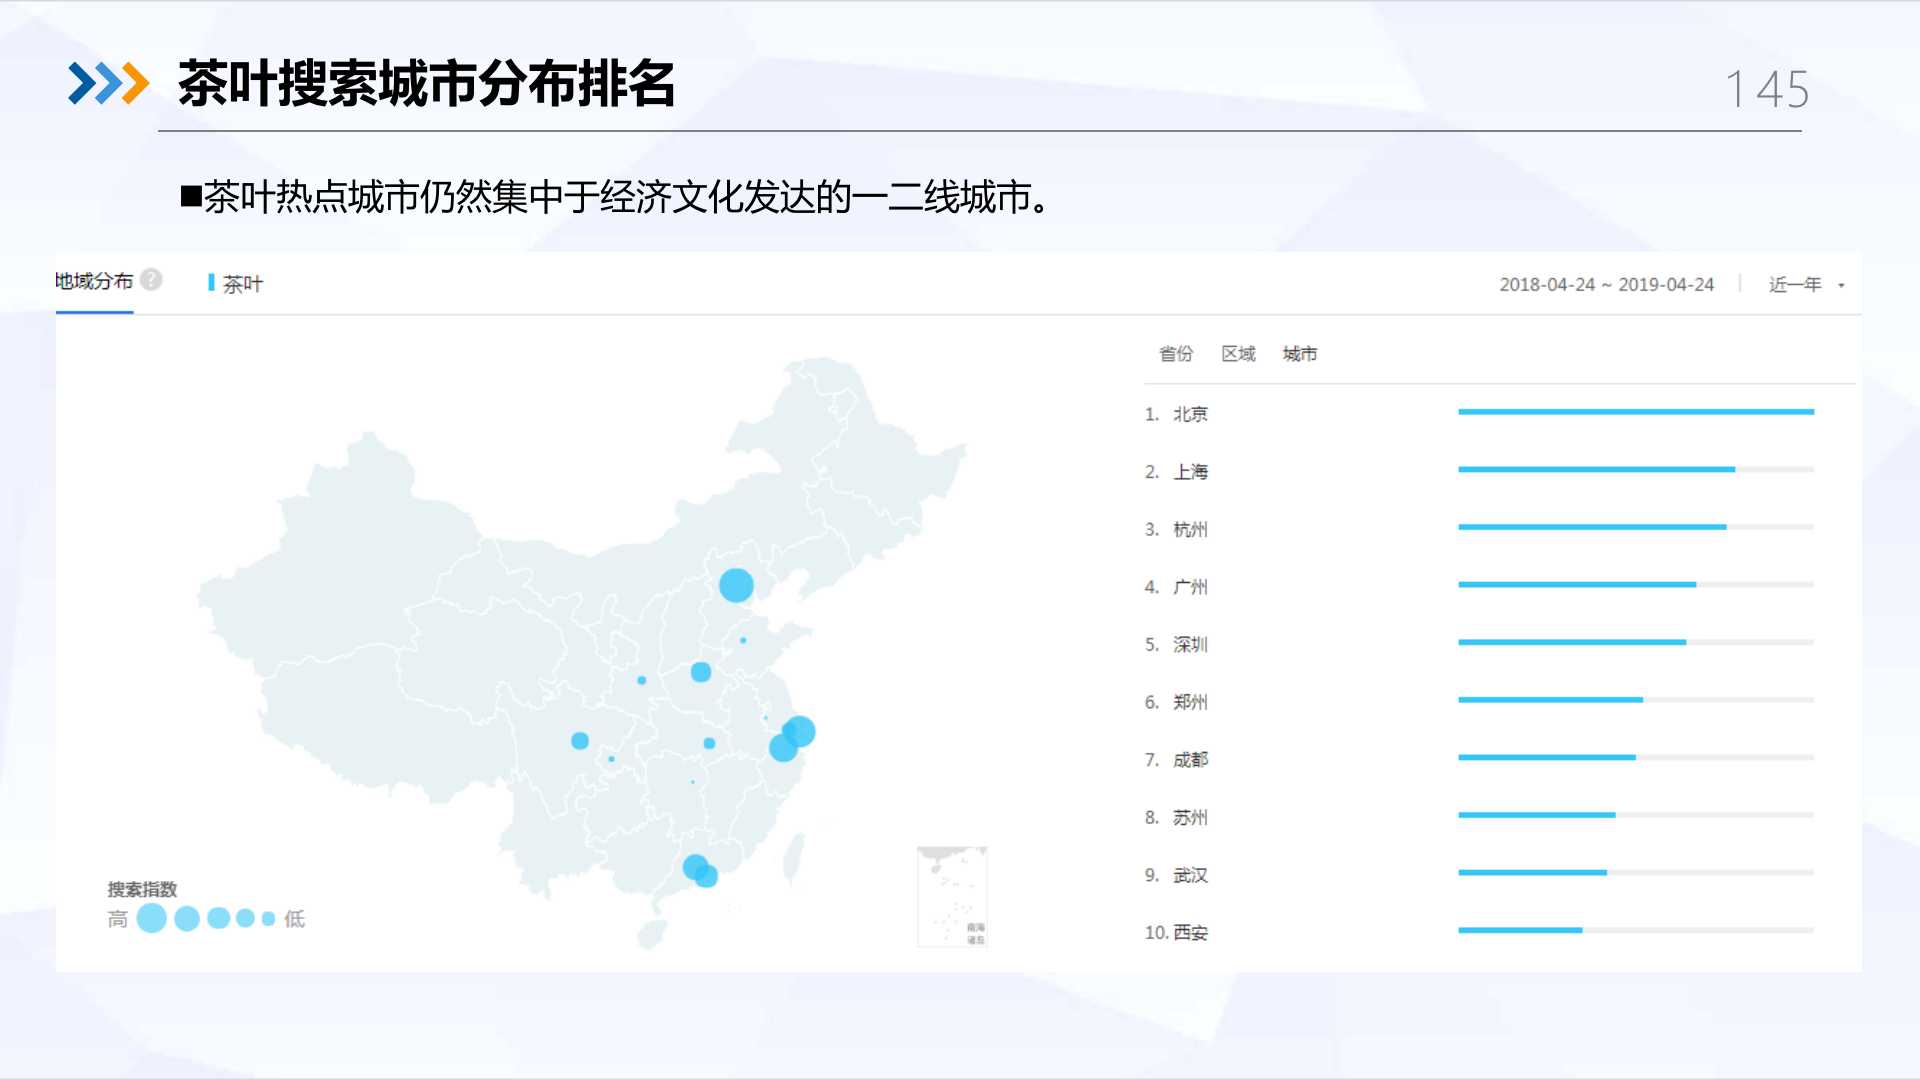Click the help question mark next to 地域分布
1920x1080 pixels.
pyautogui.click(x=151, y=280)
